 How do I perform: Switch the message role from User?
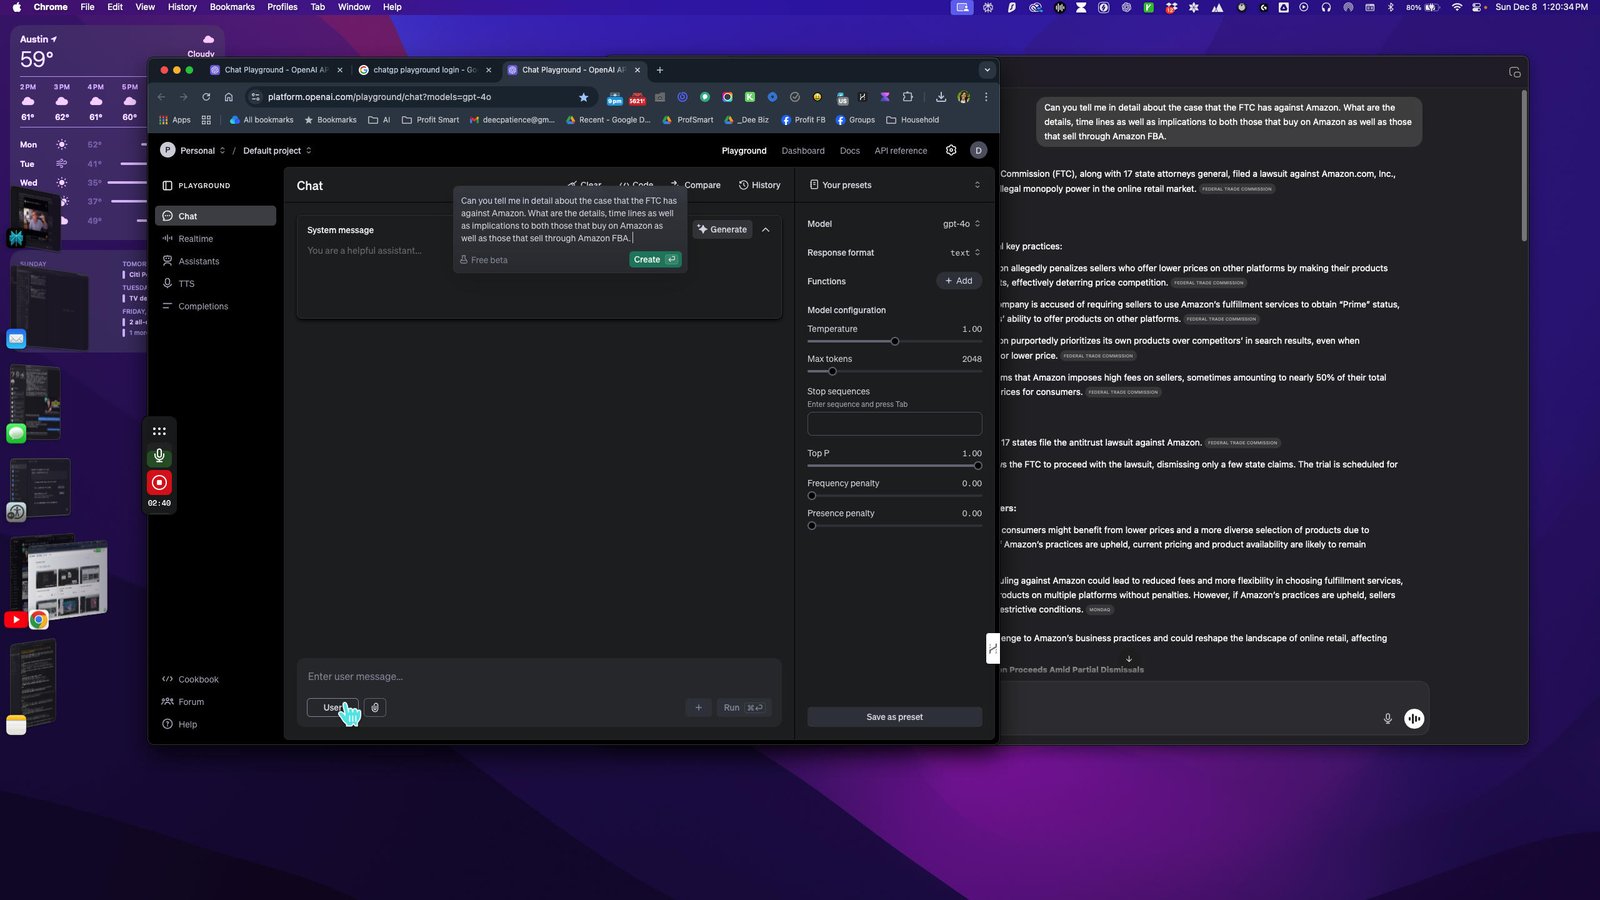tap(332, 707)
